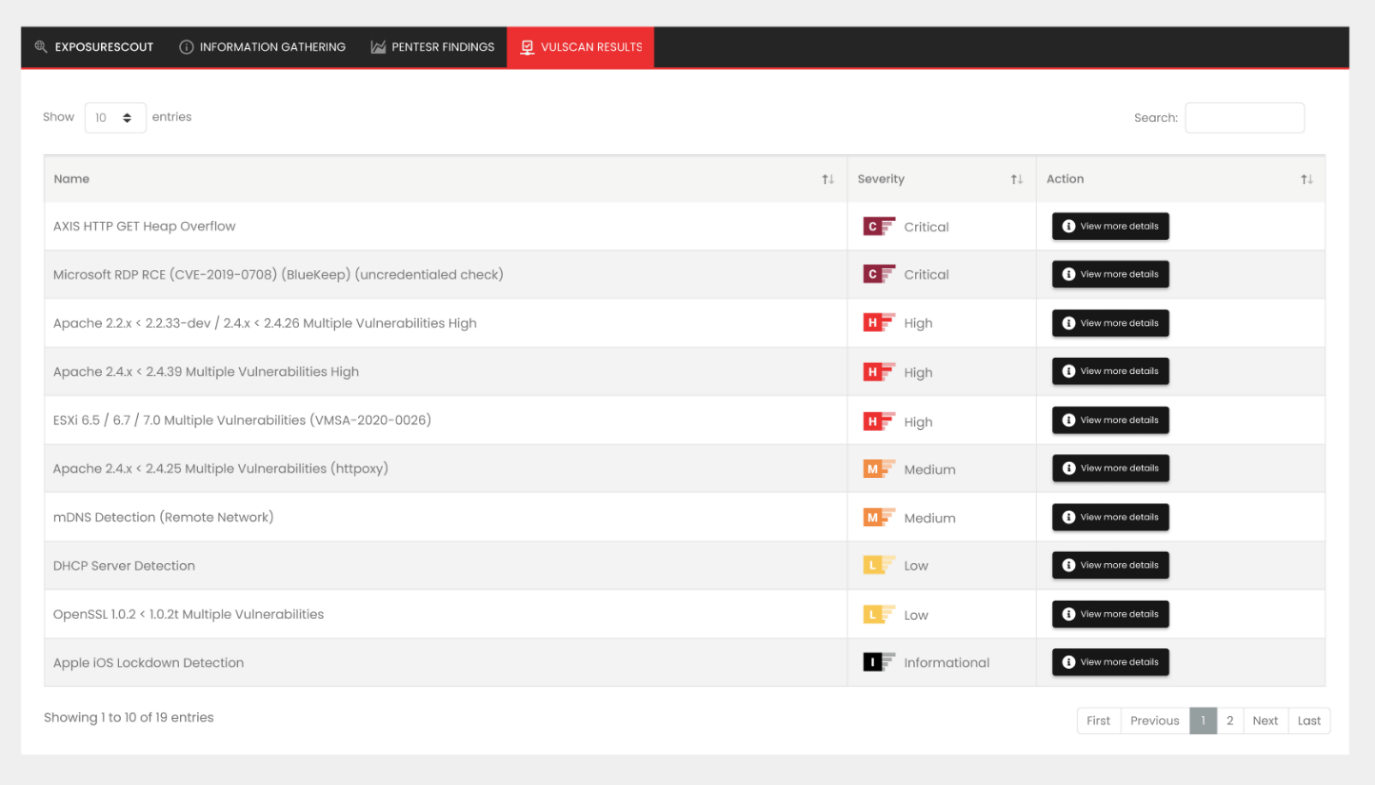
Task: Click the info icon in Information Gathering tab
Action: (x=186, y=47)
